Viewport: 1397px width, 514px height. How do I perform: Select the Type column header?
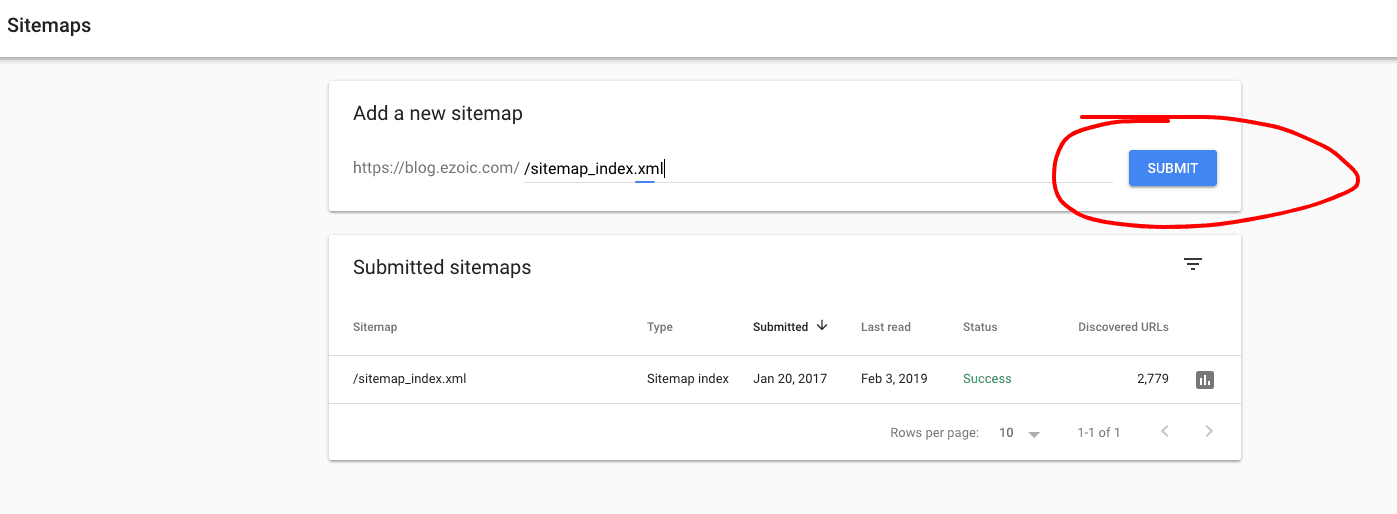coord(660,327)
